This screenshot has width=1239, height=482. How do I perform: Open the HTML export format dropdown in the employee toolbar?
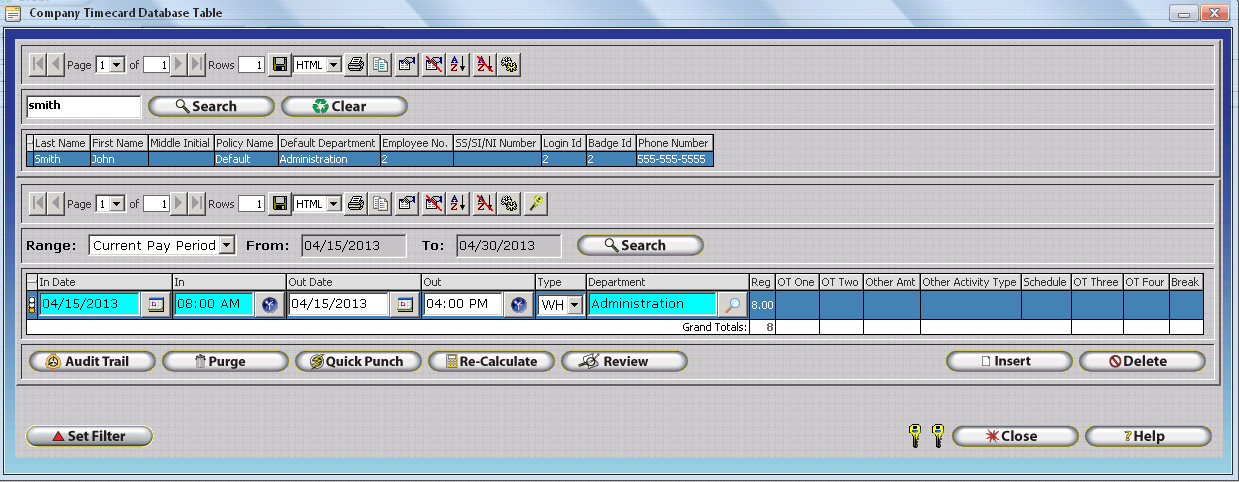pos(333,65)
